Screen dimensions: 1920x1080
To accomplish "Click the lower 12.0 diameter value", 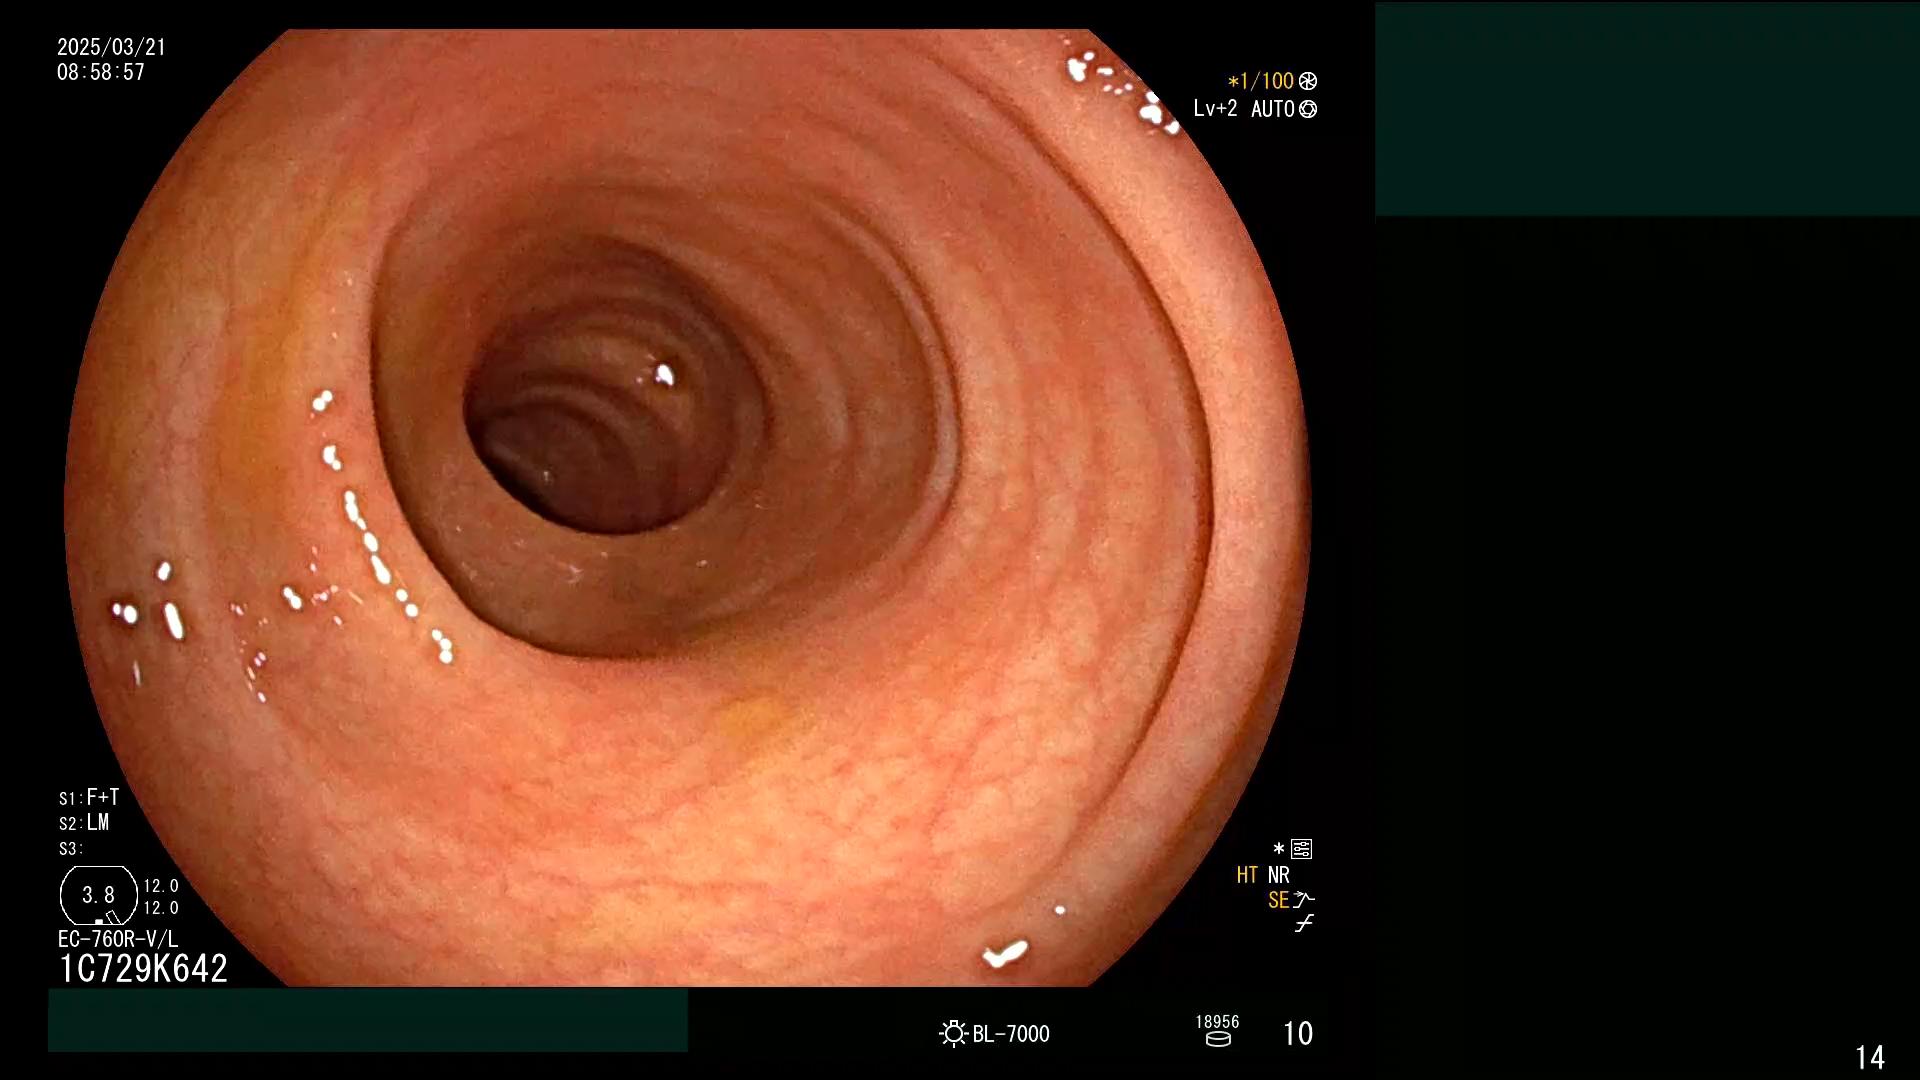I will pos(161,908).
